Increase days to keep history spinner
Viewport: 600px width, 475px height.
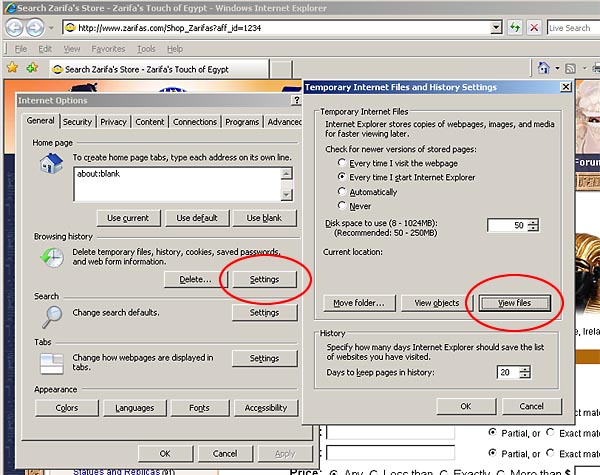525,369
